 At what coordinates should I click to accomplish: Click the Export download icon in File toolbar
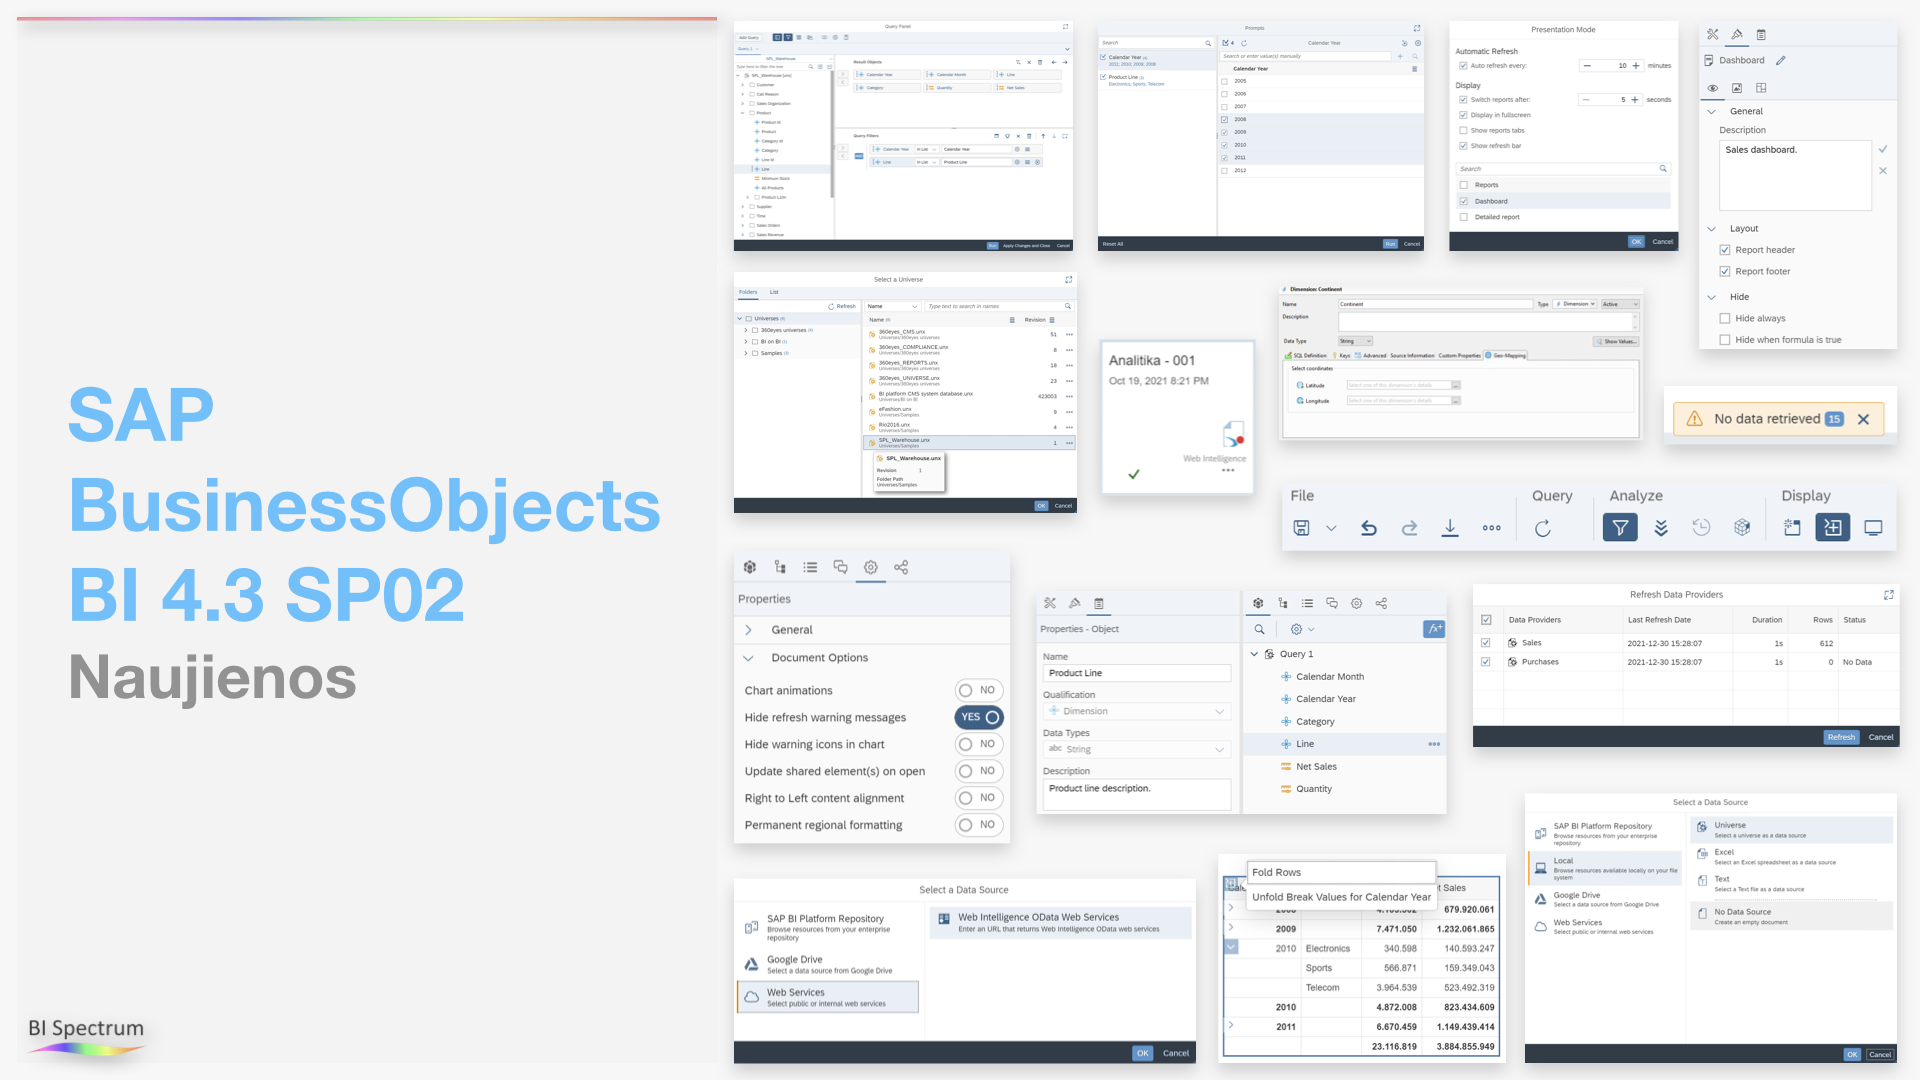[1450, 528]
